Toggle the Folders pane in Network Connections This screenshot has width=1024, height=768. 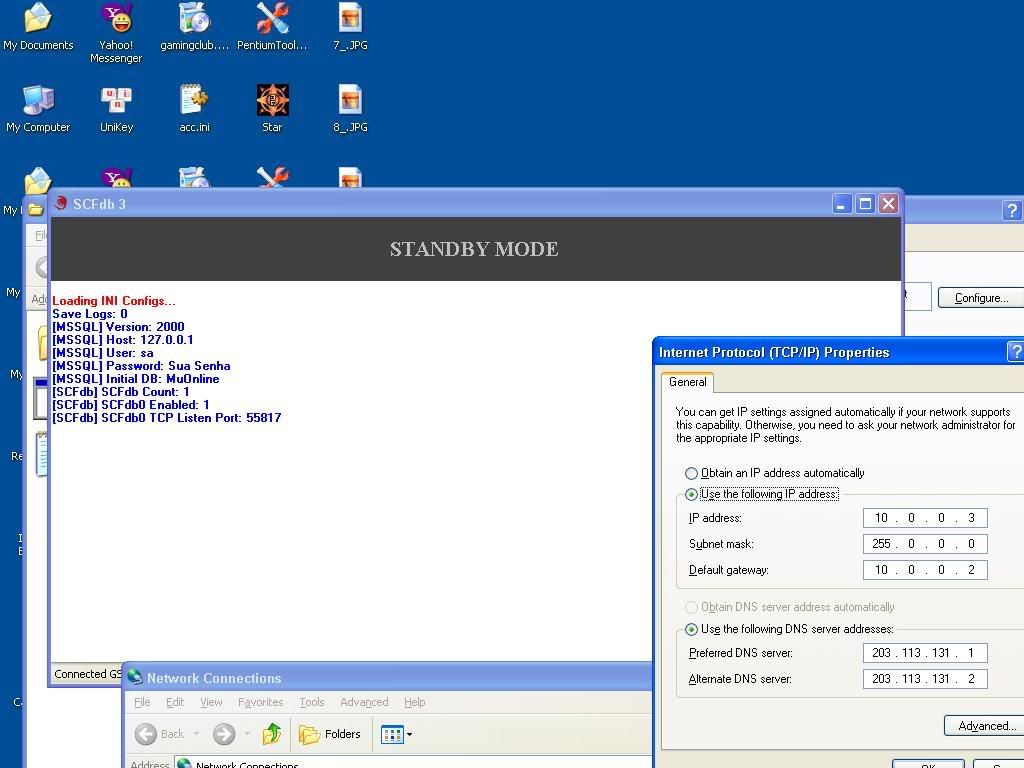(330, 734)
